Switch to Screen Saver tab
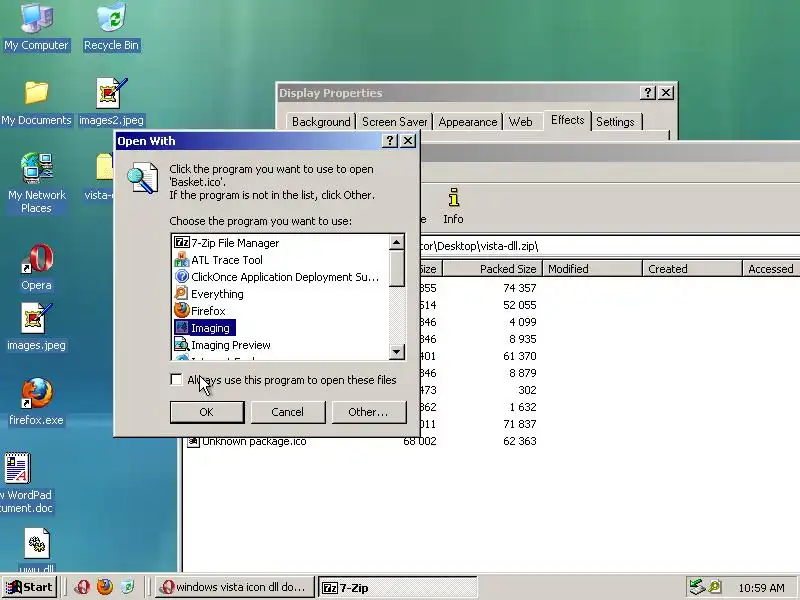 [x=394, y=122]
